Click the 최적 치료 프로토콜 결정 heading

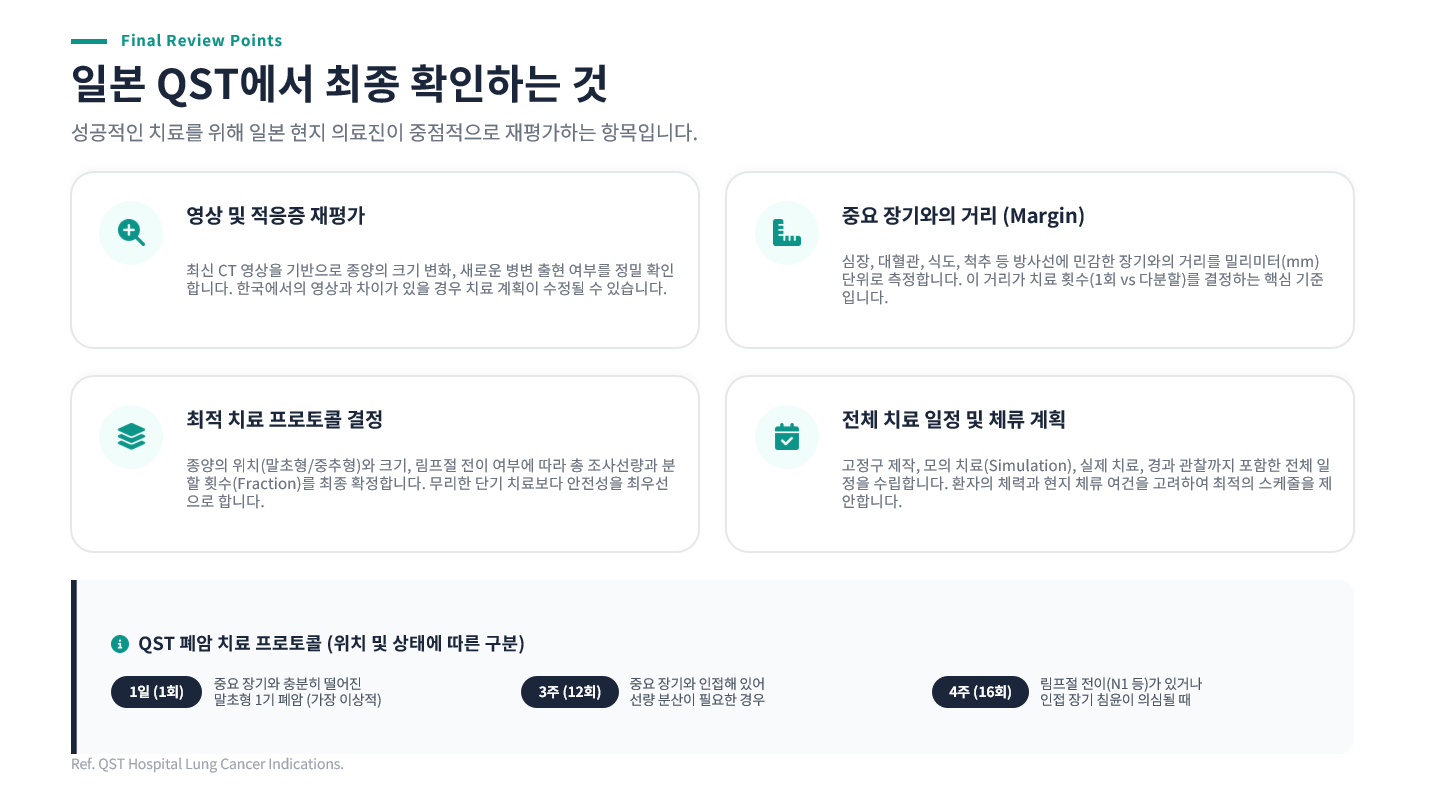285,419
